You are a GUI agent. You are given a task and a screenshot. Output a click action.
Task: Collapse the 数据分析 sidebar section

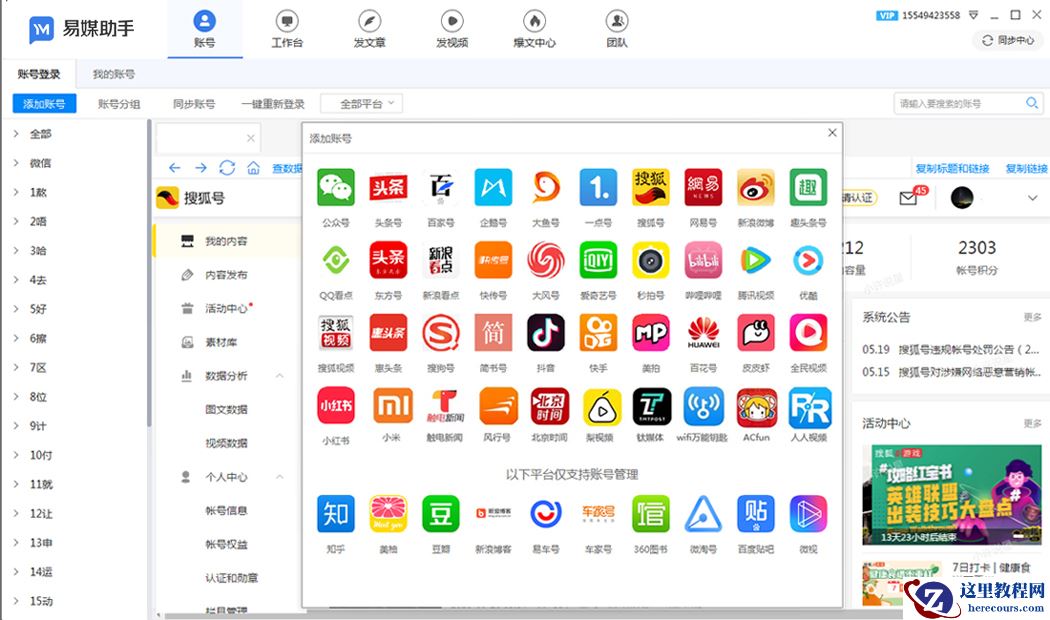(x=280, y=376)
